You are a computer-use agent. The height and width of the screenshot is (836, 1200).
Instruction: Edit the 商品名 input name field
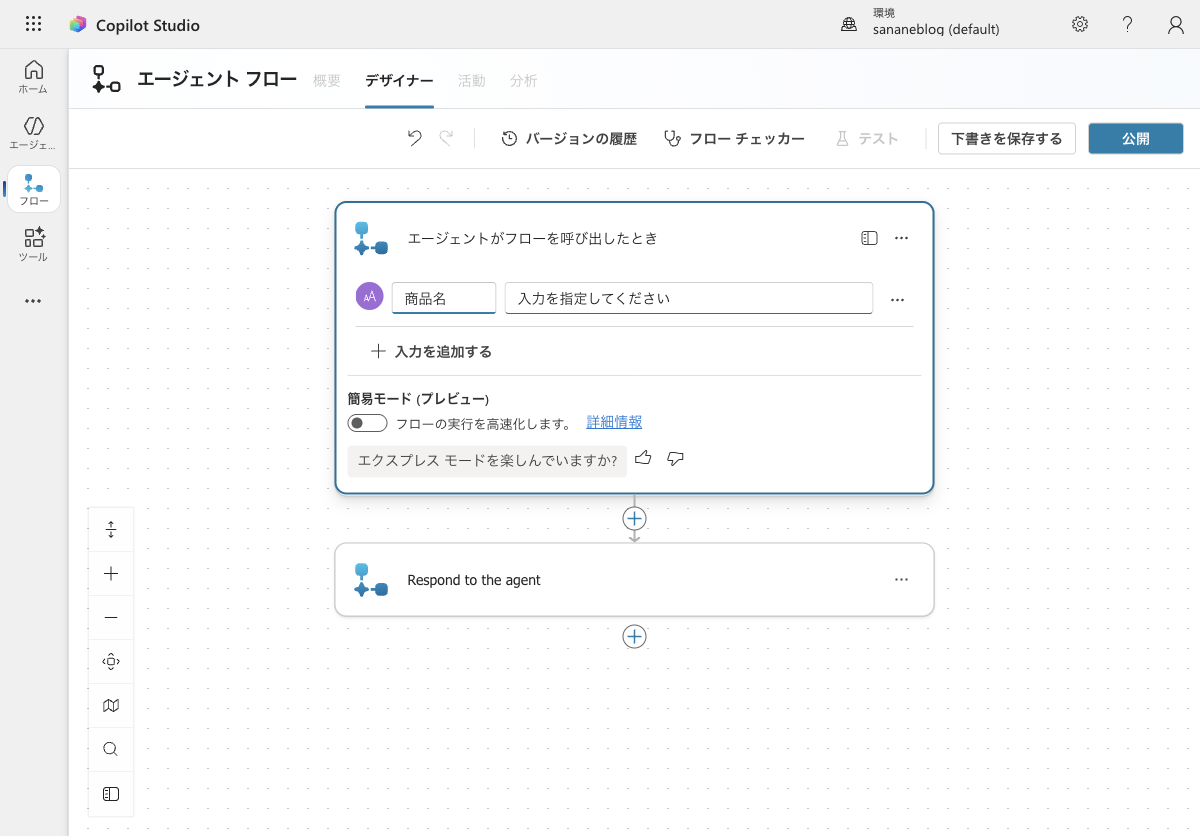[444, 298]
